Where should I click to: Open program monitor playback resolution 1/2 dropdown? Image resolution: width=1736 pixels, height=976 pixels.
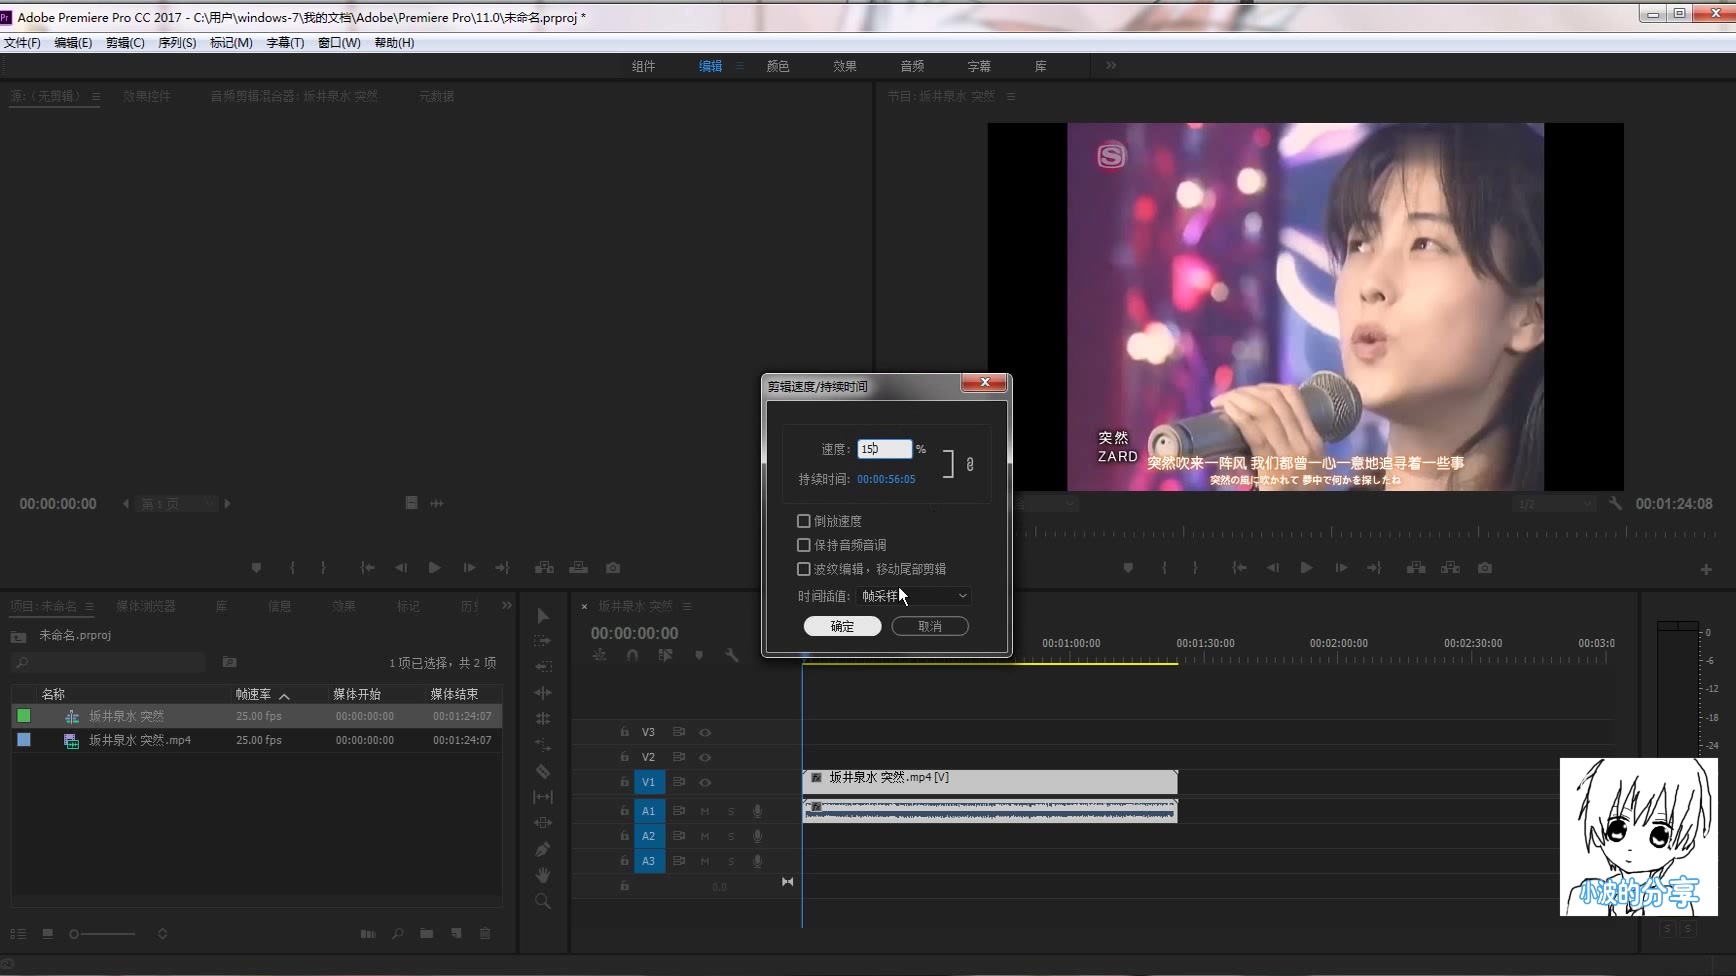click(1554, 504)
